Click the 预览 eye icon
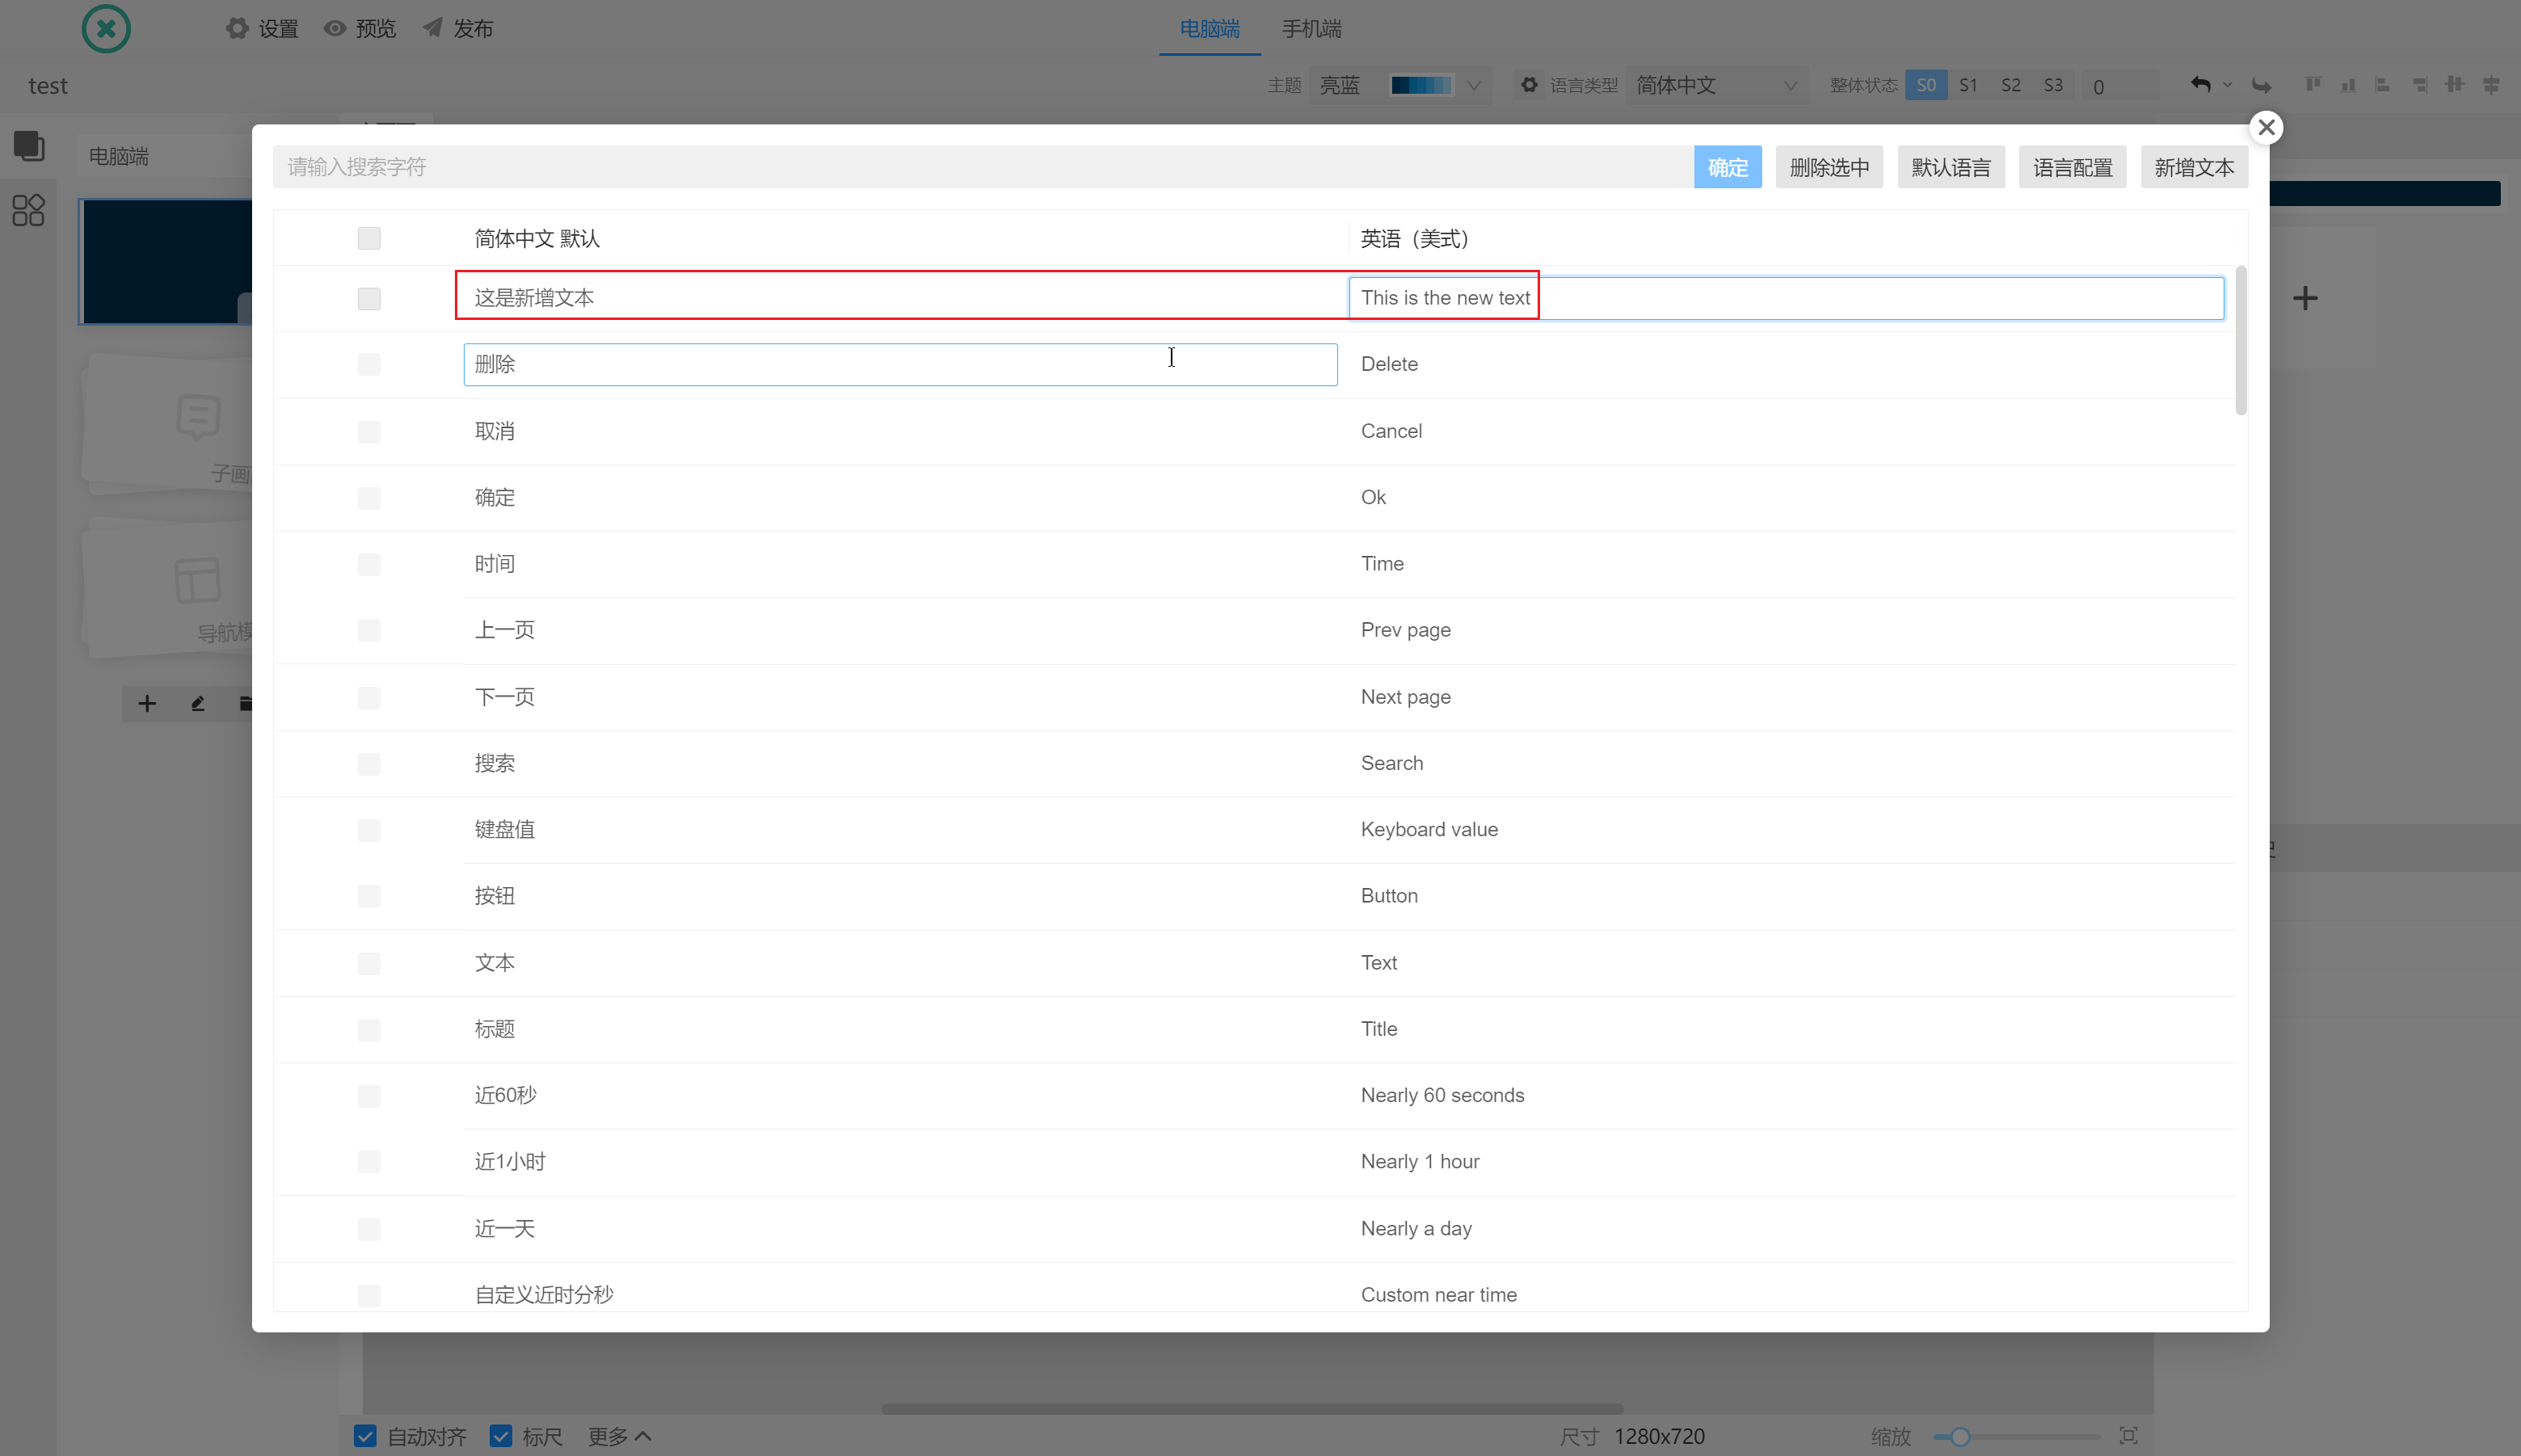The width and height of the screenshot is (2521, 1456). [x=335, y=28]
